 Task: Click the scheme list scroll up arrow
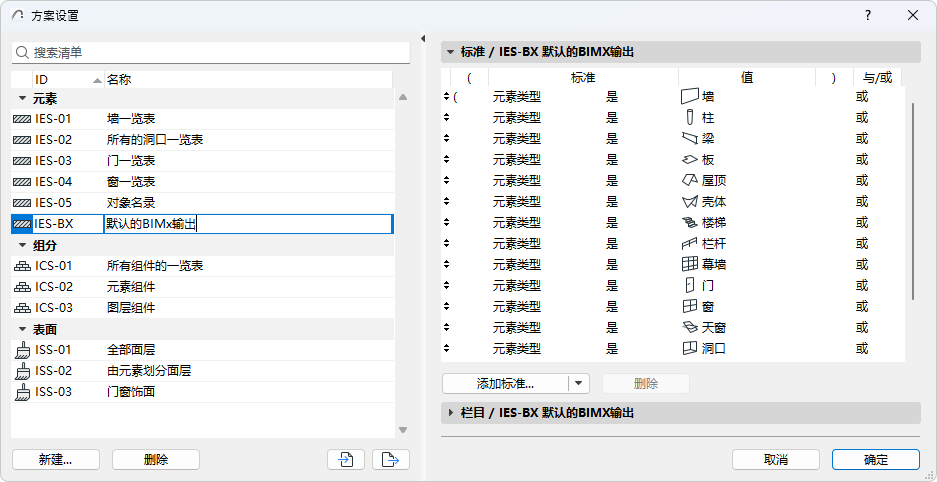pyautogui.click(x=403, y=97)
